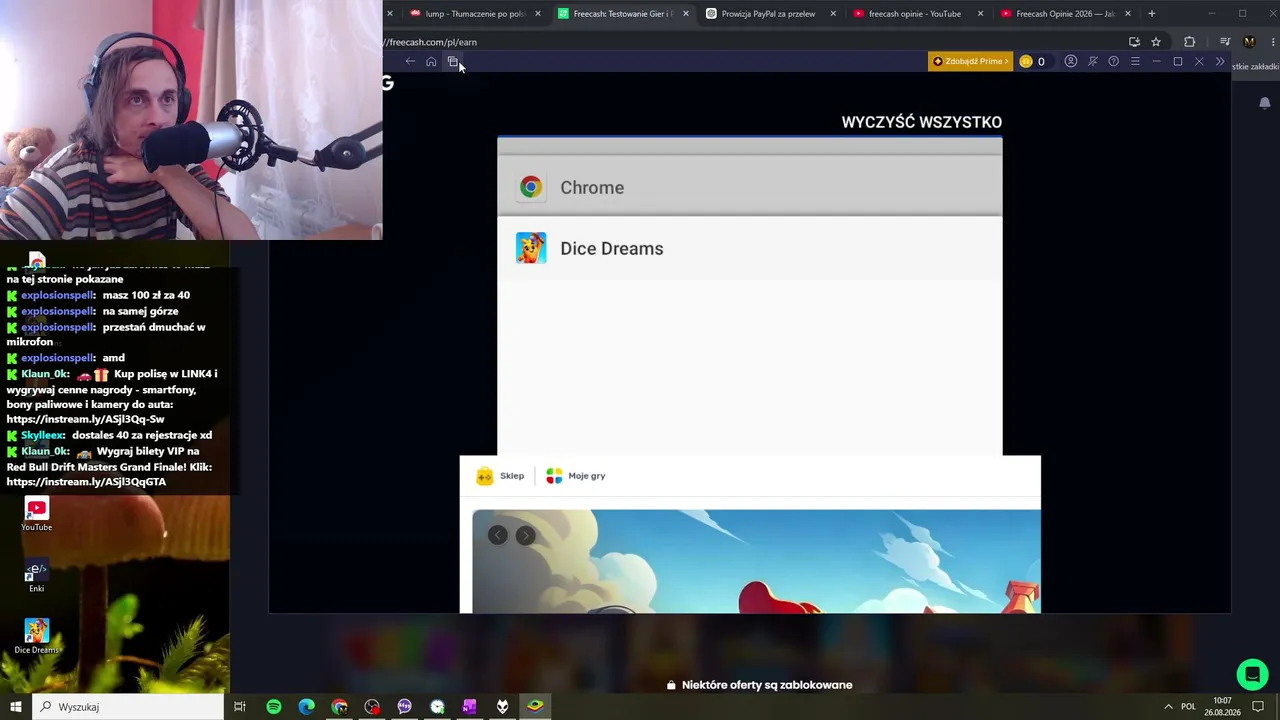Click the Niektóre oferty są zablokowane notice
The image size is (1280, 720).
[760, 685]
